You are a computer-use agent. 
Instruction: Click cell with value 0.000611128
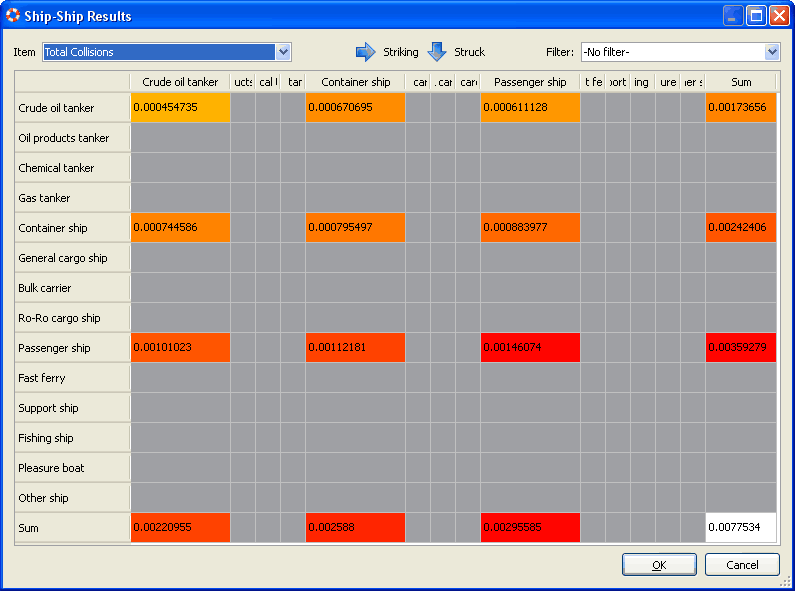coord(530,107)
